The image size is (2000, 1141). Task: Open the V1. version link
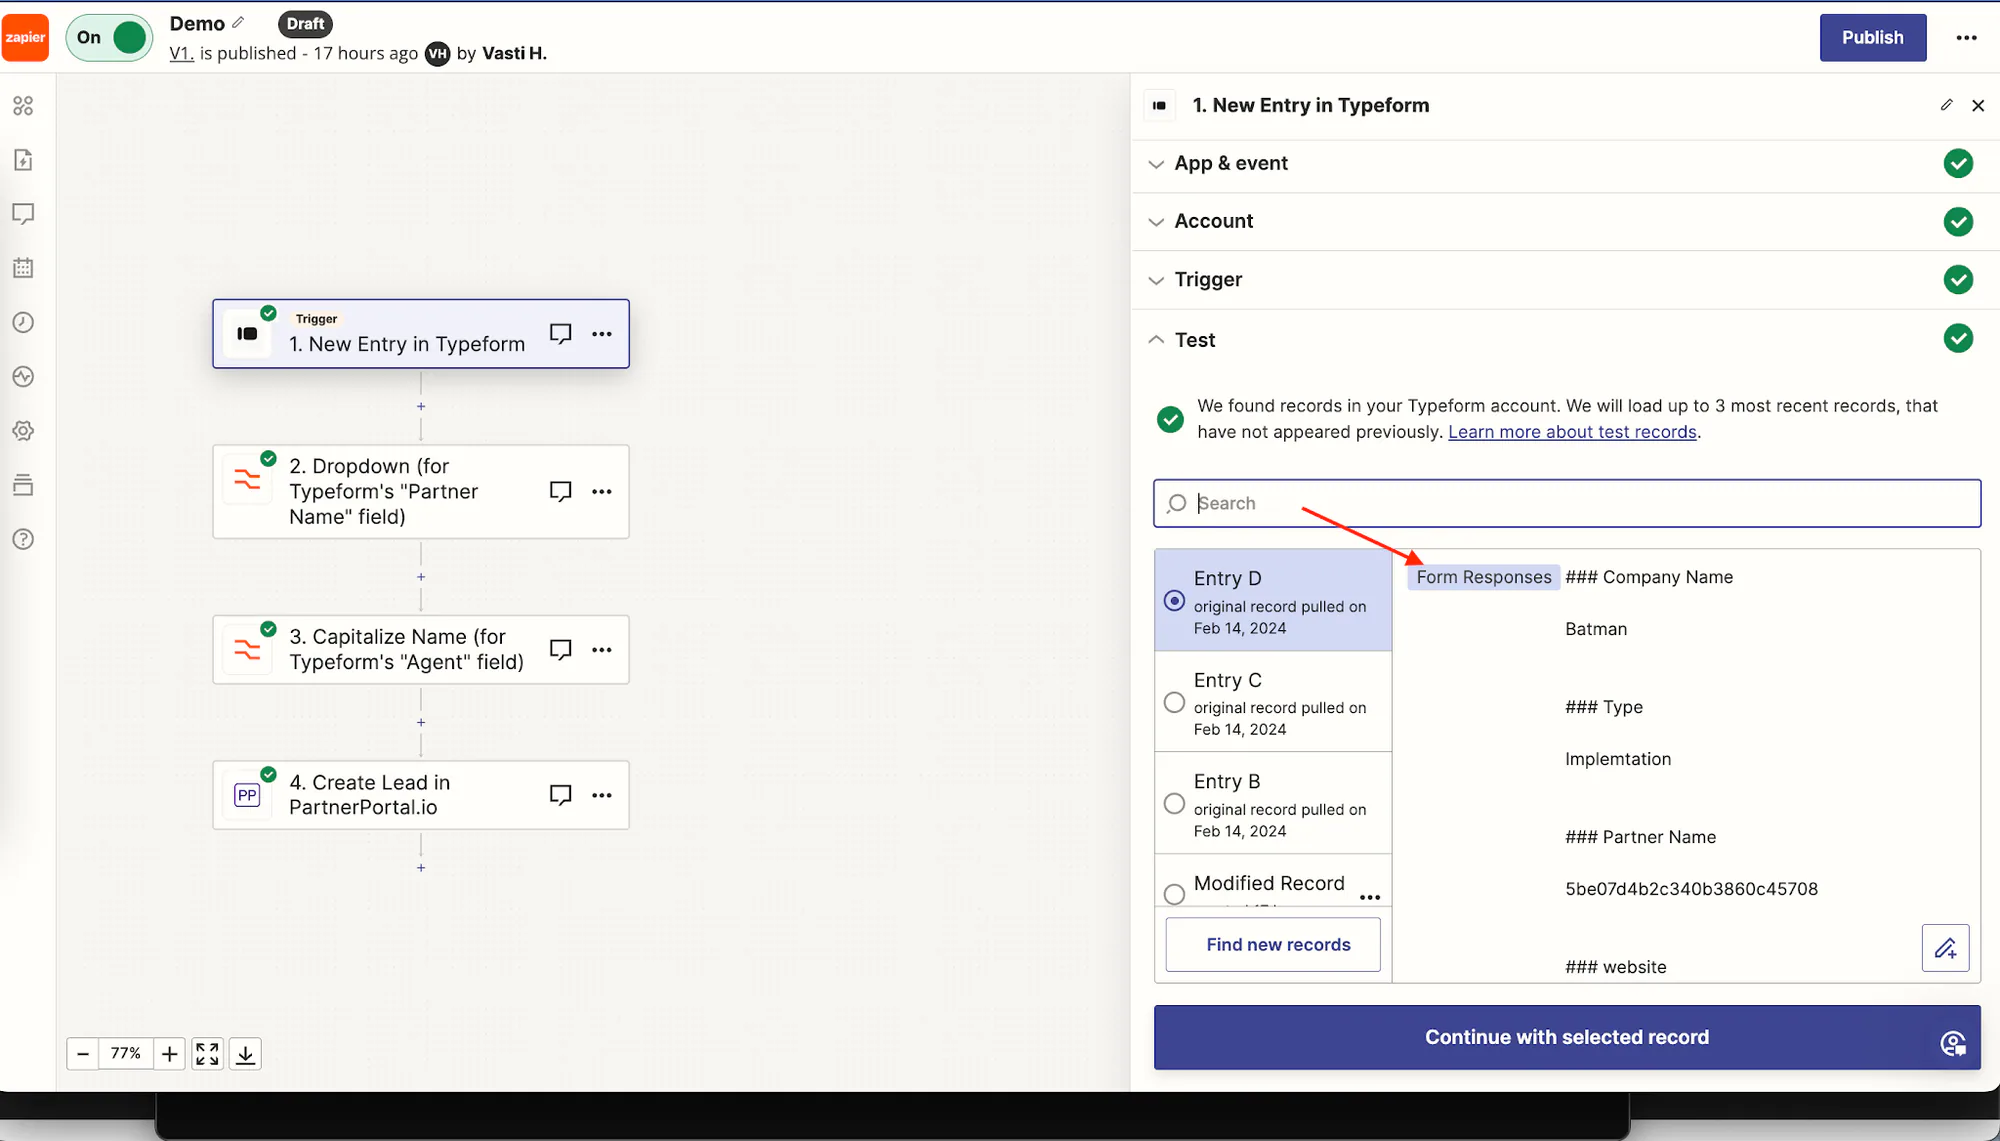click(181, 53)
